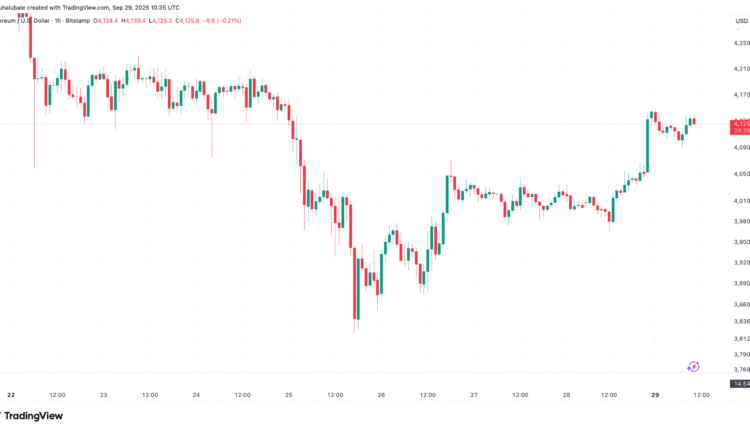The image size is (750, 430).
Task: Click the 27 date label on time axis
Action: pyautogui.click(x=473, y=395)
